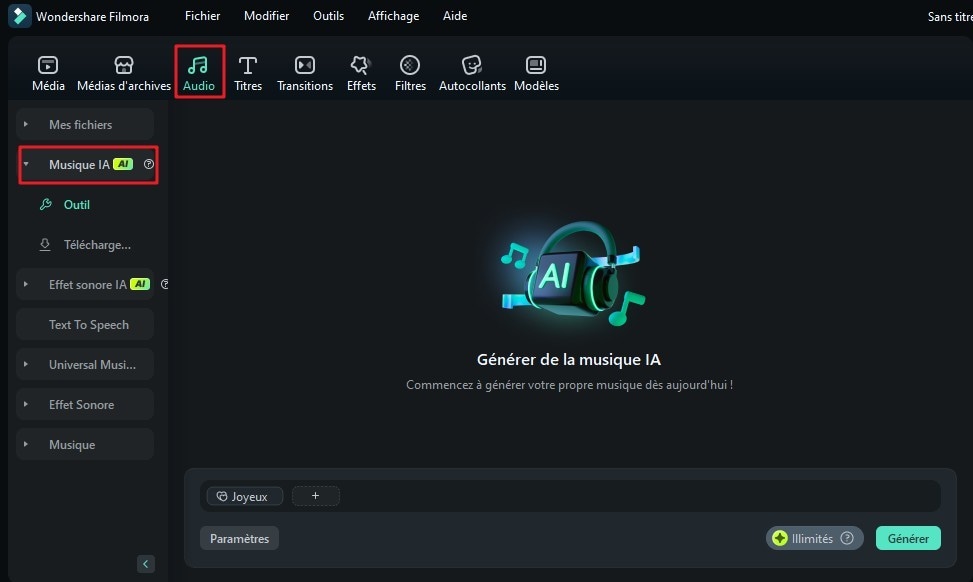Open the Média tab
973x582 pixels.
pos(48,73)
